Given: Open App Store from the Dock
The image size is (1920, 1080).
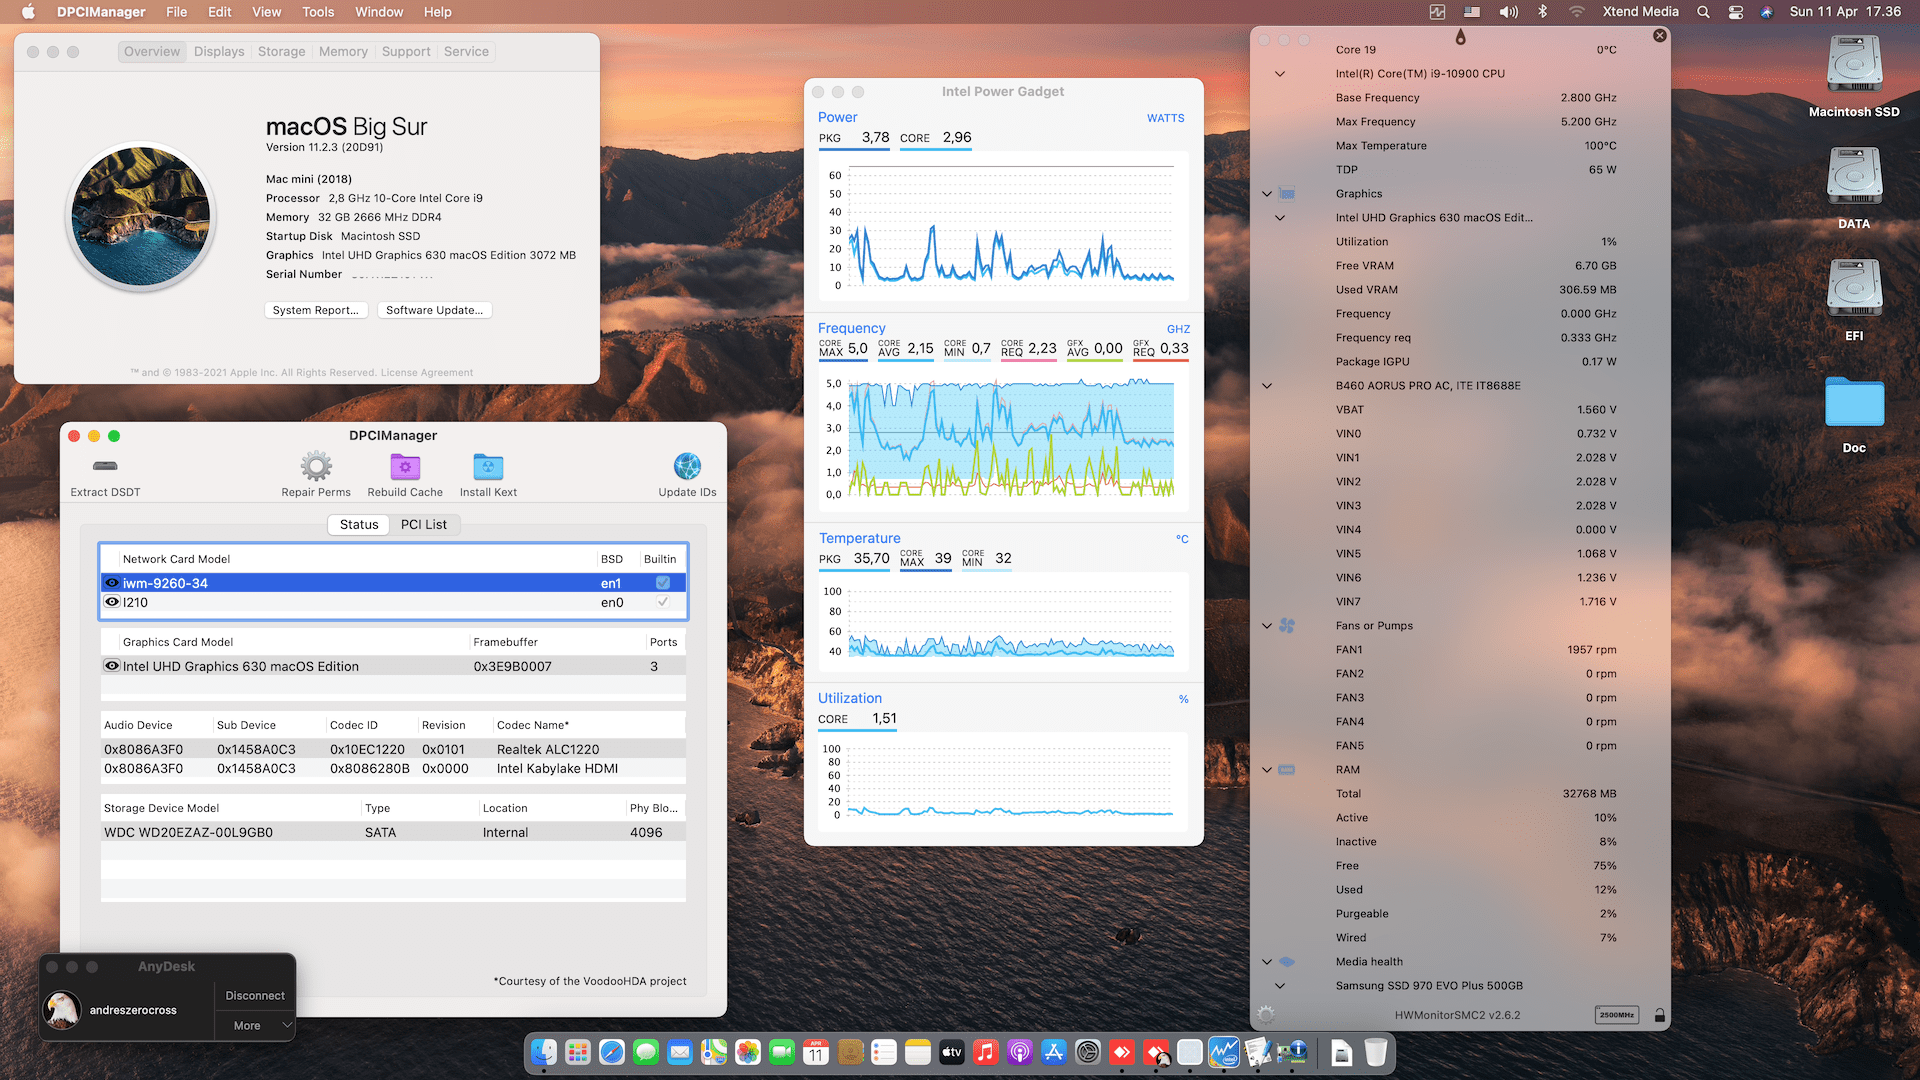Looking at the screenshot, I should pos(1054,1052).
